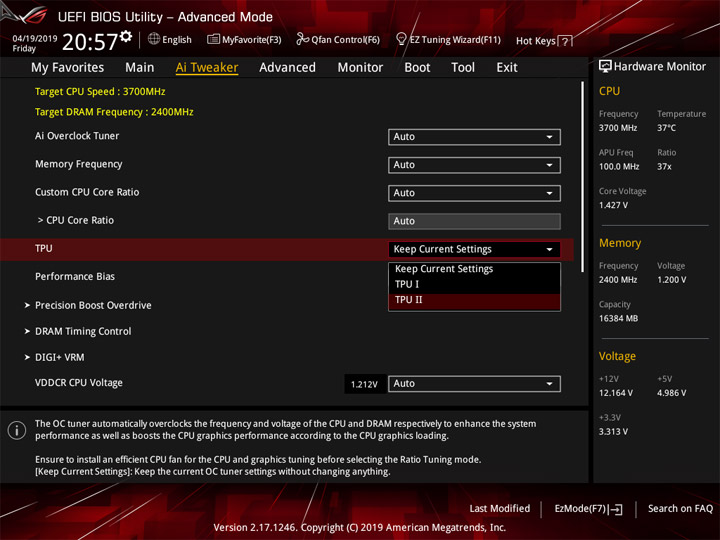This screenshot has height=540, width=720.
Task: Click the CPU Frequency 3700 MHz value
Action: point(618,128)
